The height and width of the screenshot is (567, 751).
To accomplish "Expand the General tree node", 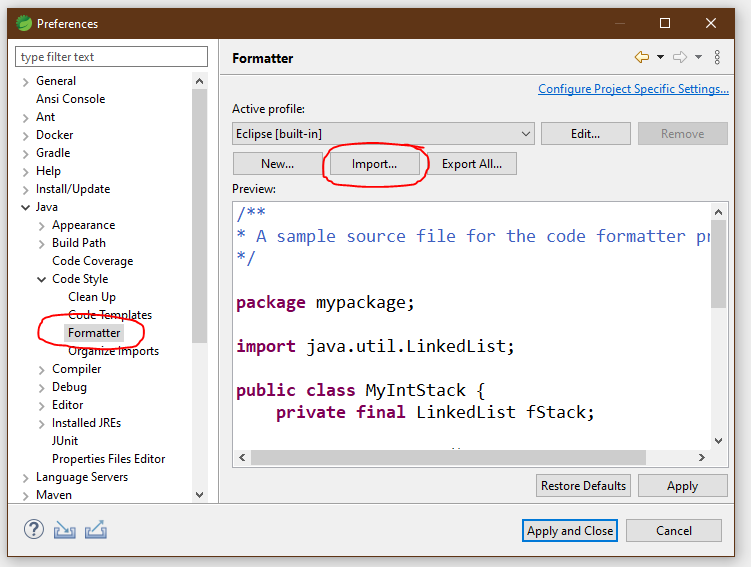I will 26,82.
